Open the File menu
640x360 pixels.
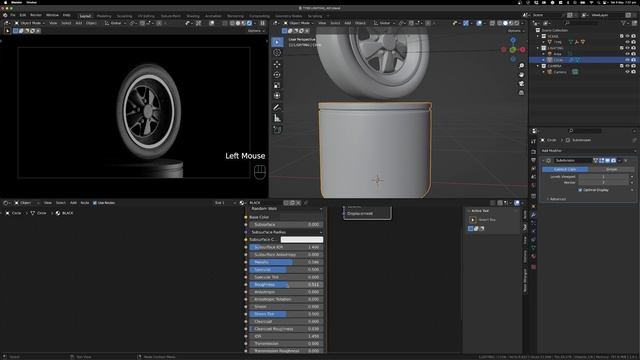pos(13,15)
